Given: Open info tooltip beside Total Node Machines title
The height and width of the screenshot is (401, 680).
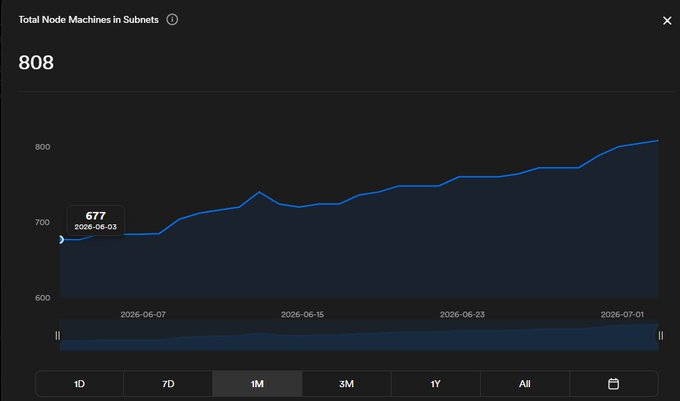Looking at the screenshot, I should [172, 20].
